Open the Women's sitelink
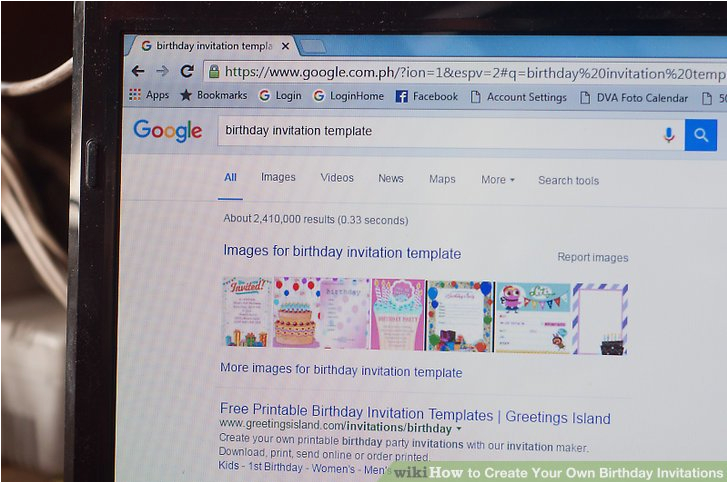This screenshot has height=483, width=728. coord(333,469)
